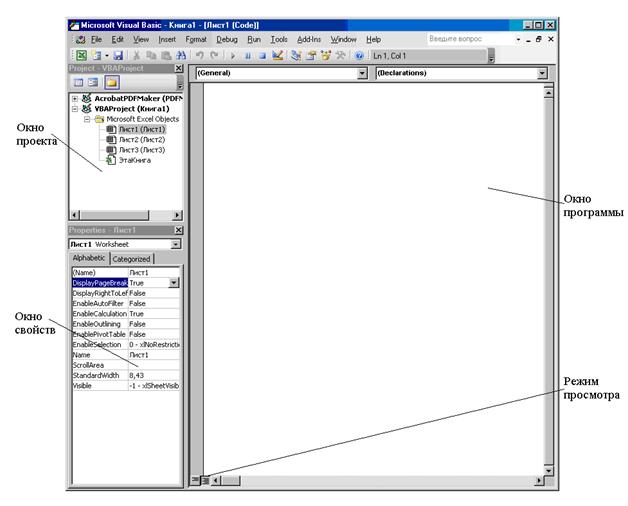The image size is (628, 506).
Task: Select ЭтаКнига in the project tree
Action: click(x=135, y=160)
